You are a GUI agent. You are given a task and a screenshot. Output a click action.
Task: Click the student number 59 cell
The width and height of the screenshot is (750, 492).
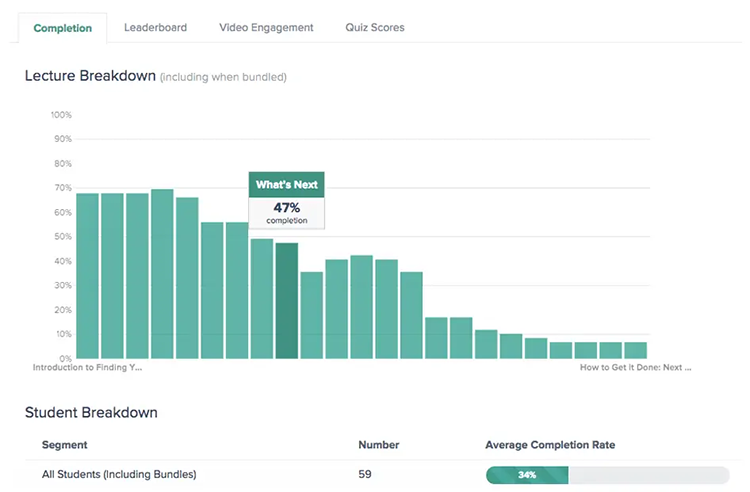[x=364, y=474]
